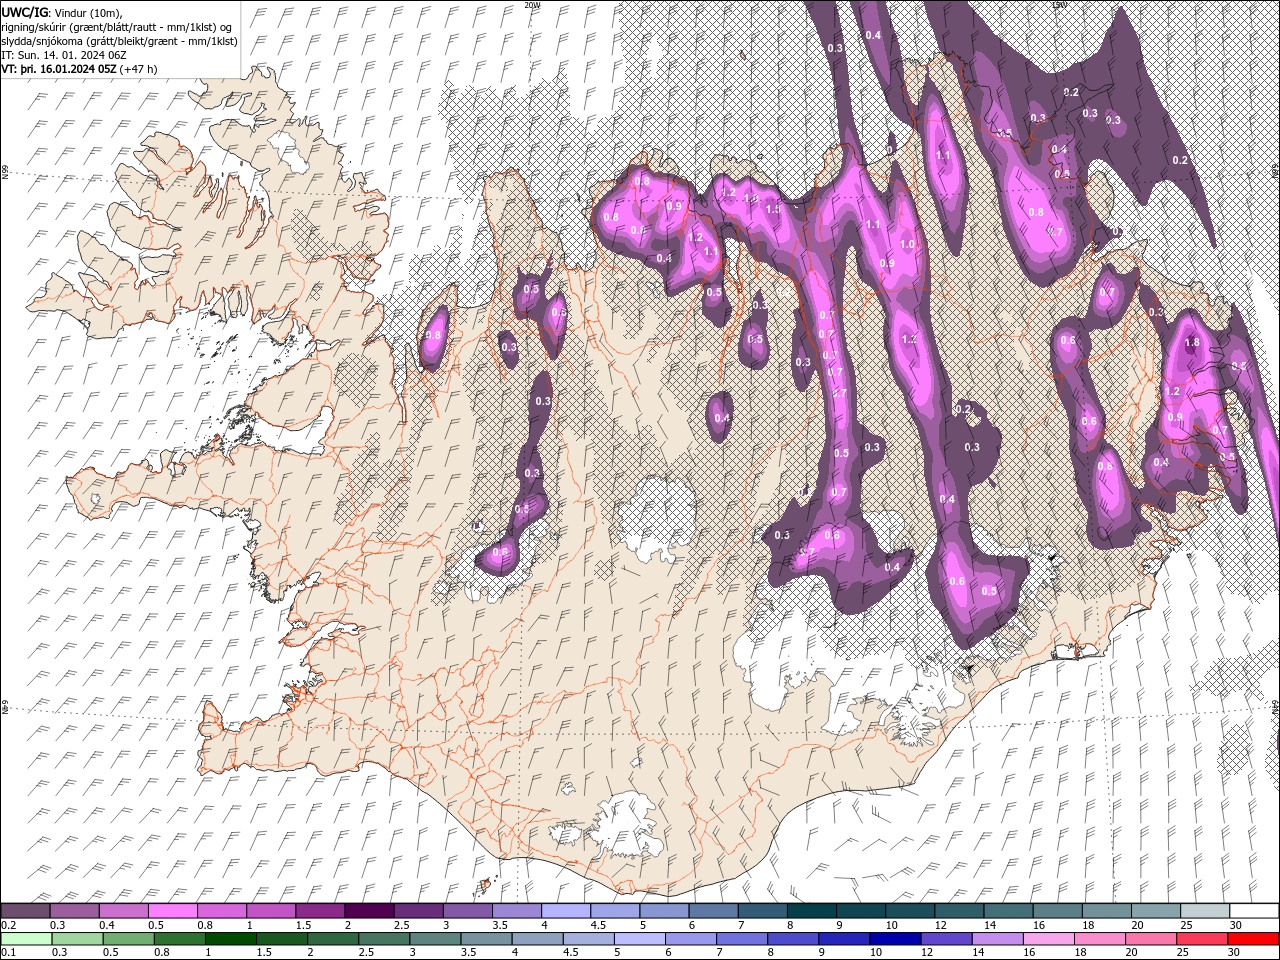
Task: Select the darkest green 1 swatch in the lower legend
Action: (x=231, y=939)
